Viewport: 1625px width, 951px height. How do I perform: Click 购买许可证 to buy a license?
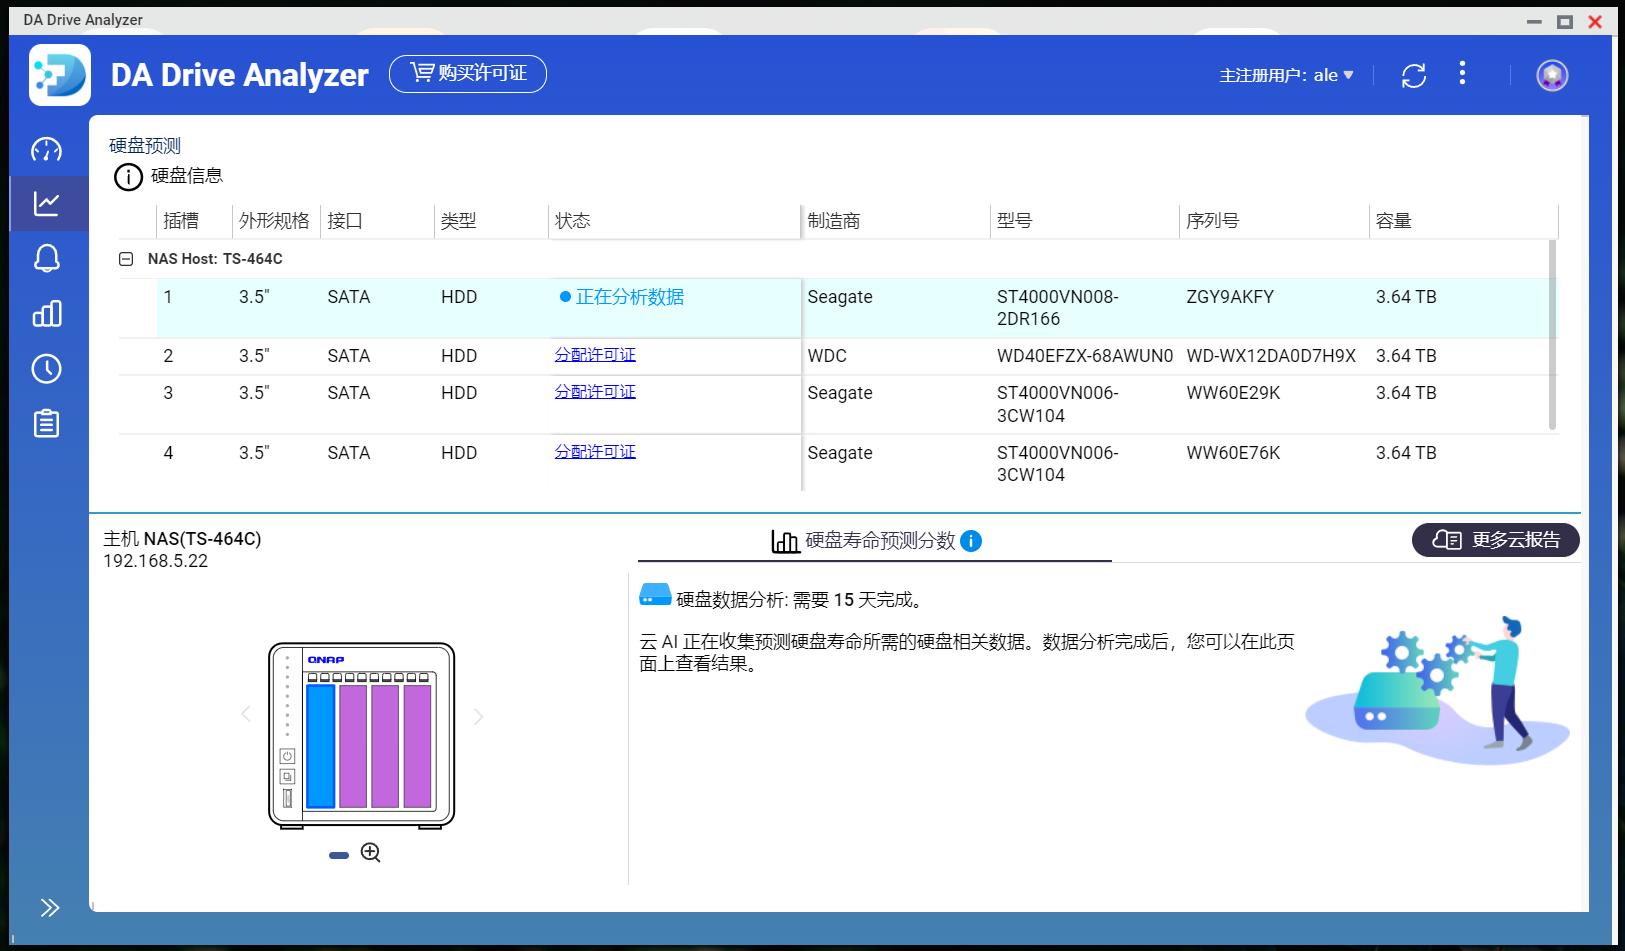coord(468,74)
